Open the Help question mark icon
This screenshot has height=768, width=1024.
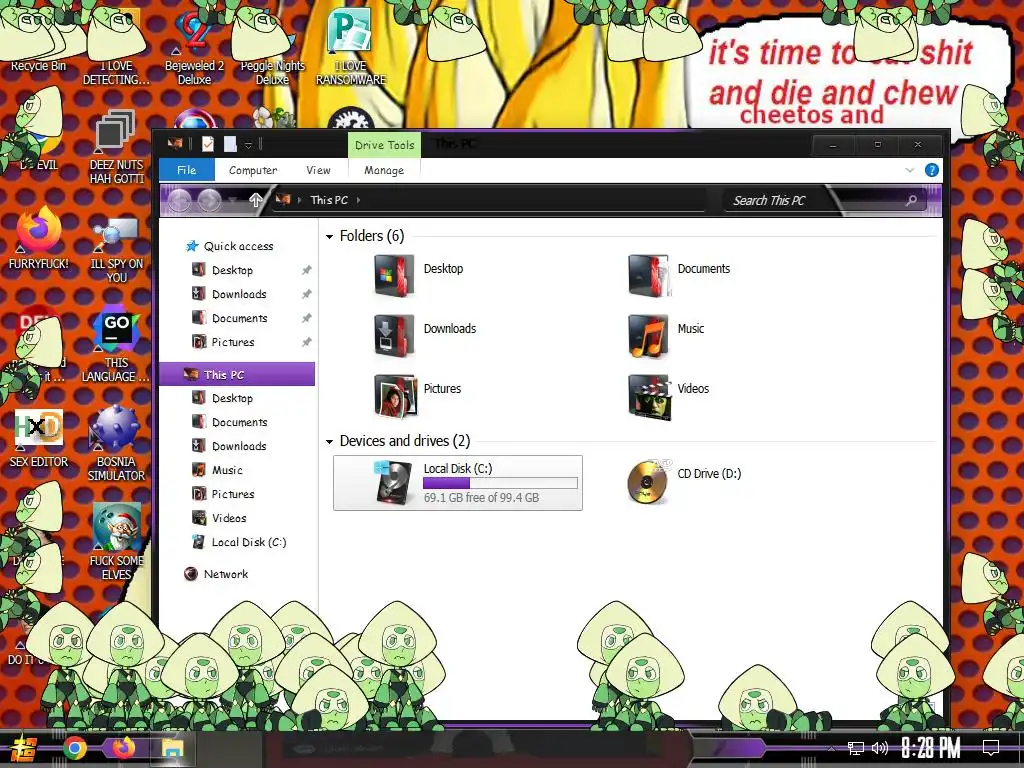pyautogui.click(x=932, y=170)
